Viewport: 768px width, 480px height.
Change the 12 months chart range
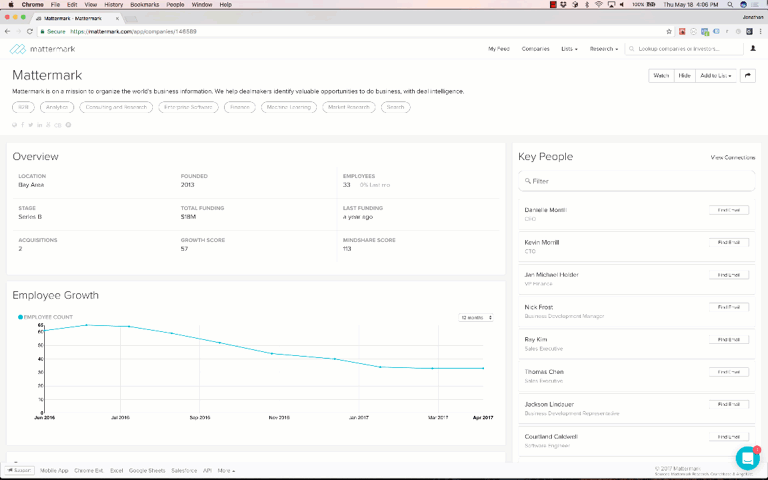476,317
